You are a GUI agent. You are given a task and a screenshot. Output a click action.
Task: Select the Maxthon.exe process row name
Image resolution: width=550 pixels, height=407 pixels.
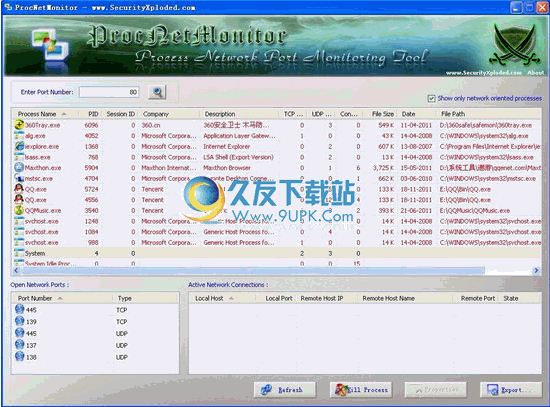pyautogui.click(x=43, y=168)
